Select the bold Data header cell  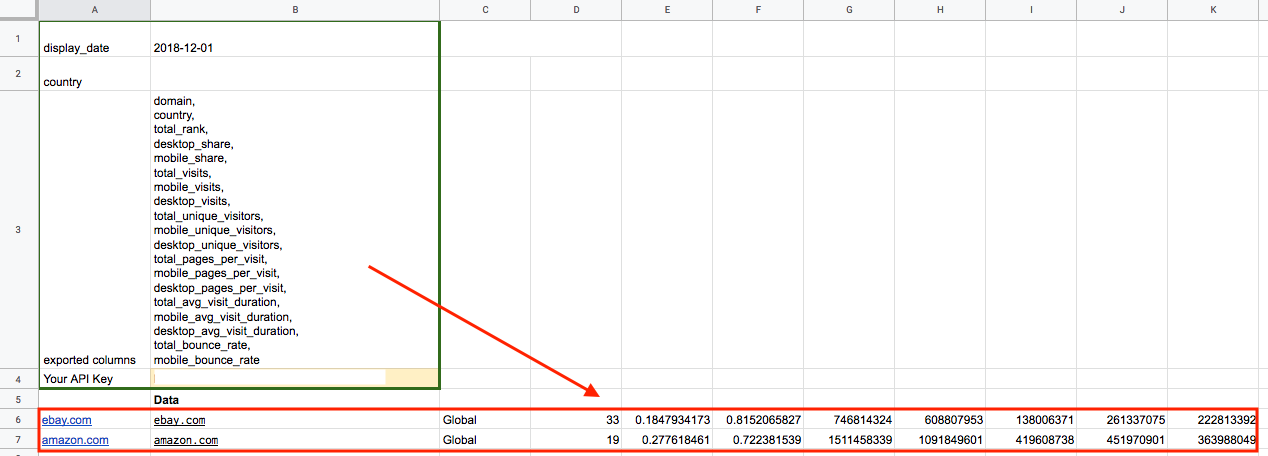(x=295, y=399)
